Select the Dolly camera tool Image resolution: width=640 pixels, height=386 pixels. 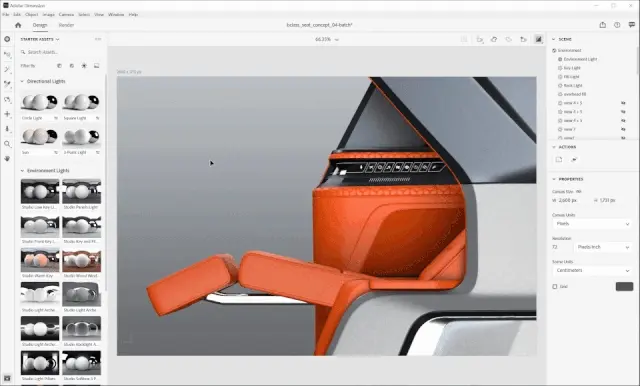click(x=7, y=129)
